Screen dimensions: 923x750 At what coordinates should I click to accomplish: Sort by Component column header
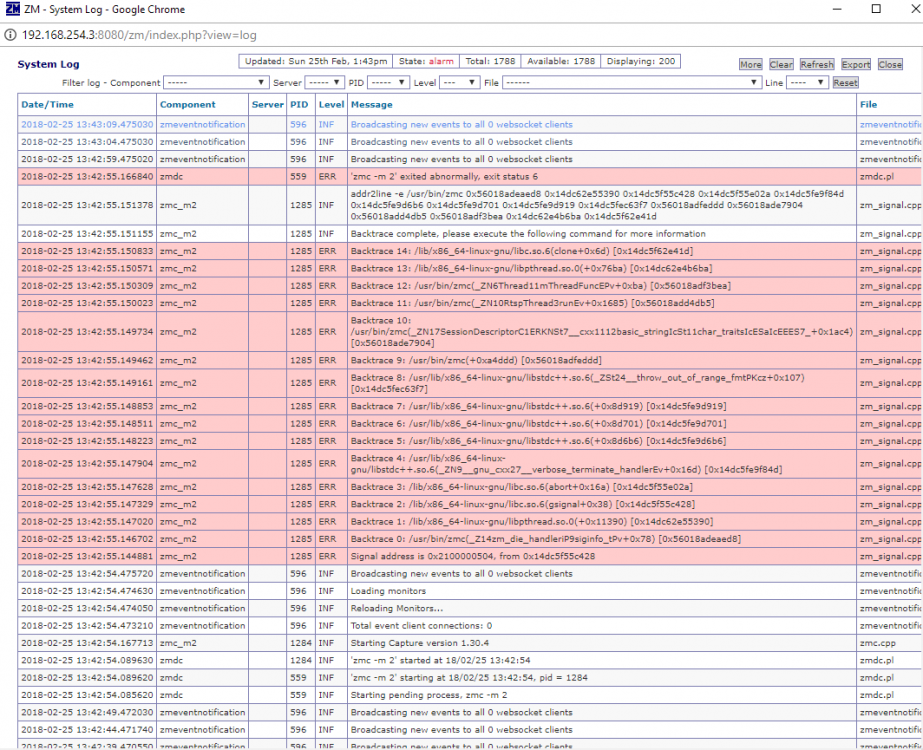(x=188, y=105)
